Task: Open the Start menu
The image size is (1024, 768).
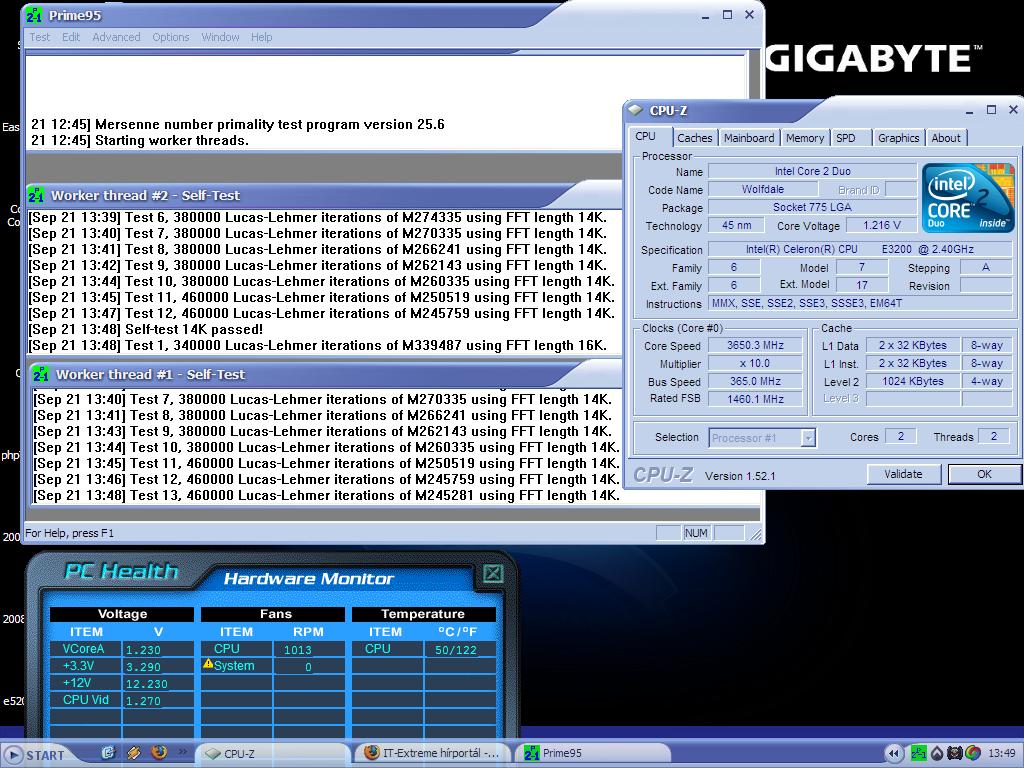Action: coord(36,755)
